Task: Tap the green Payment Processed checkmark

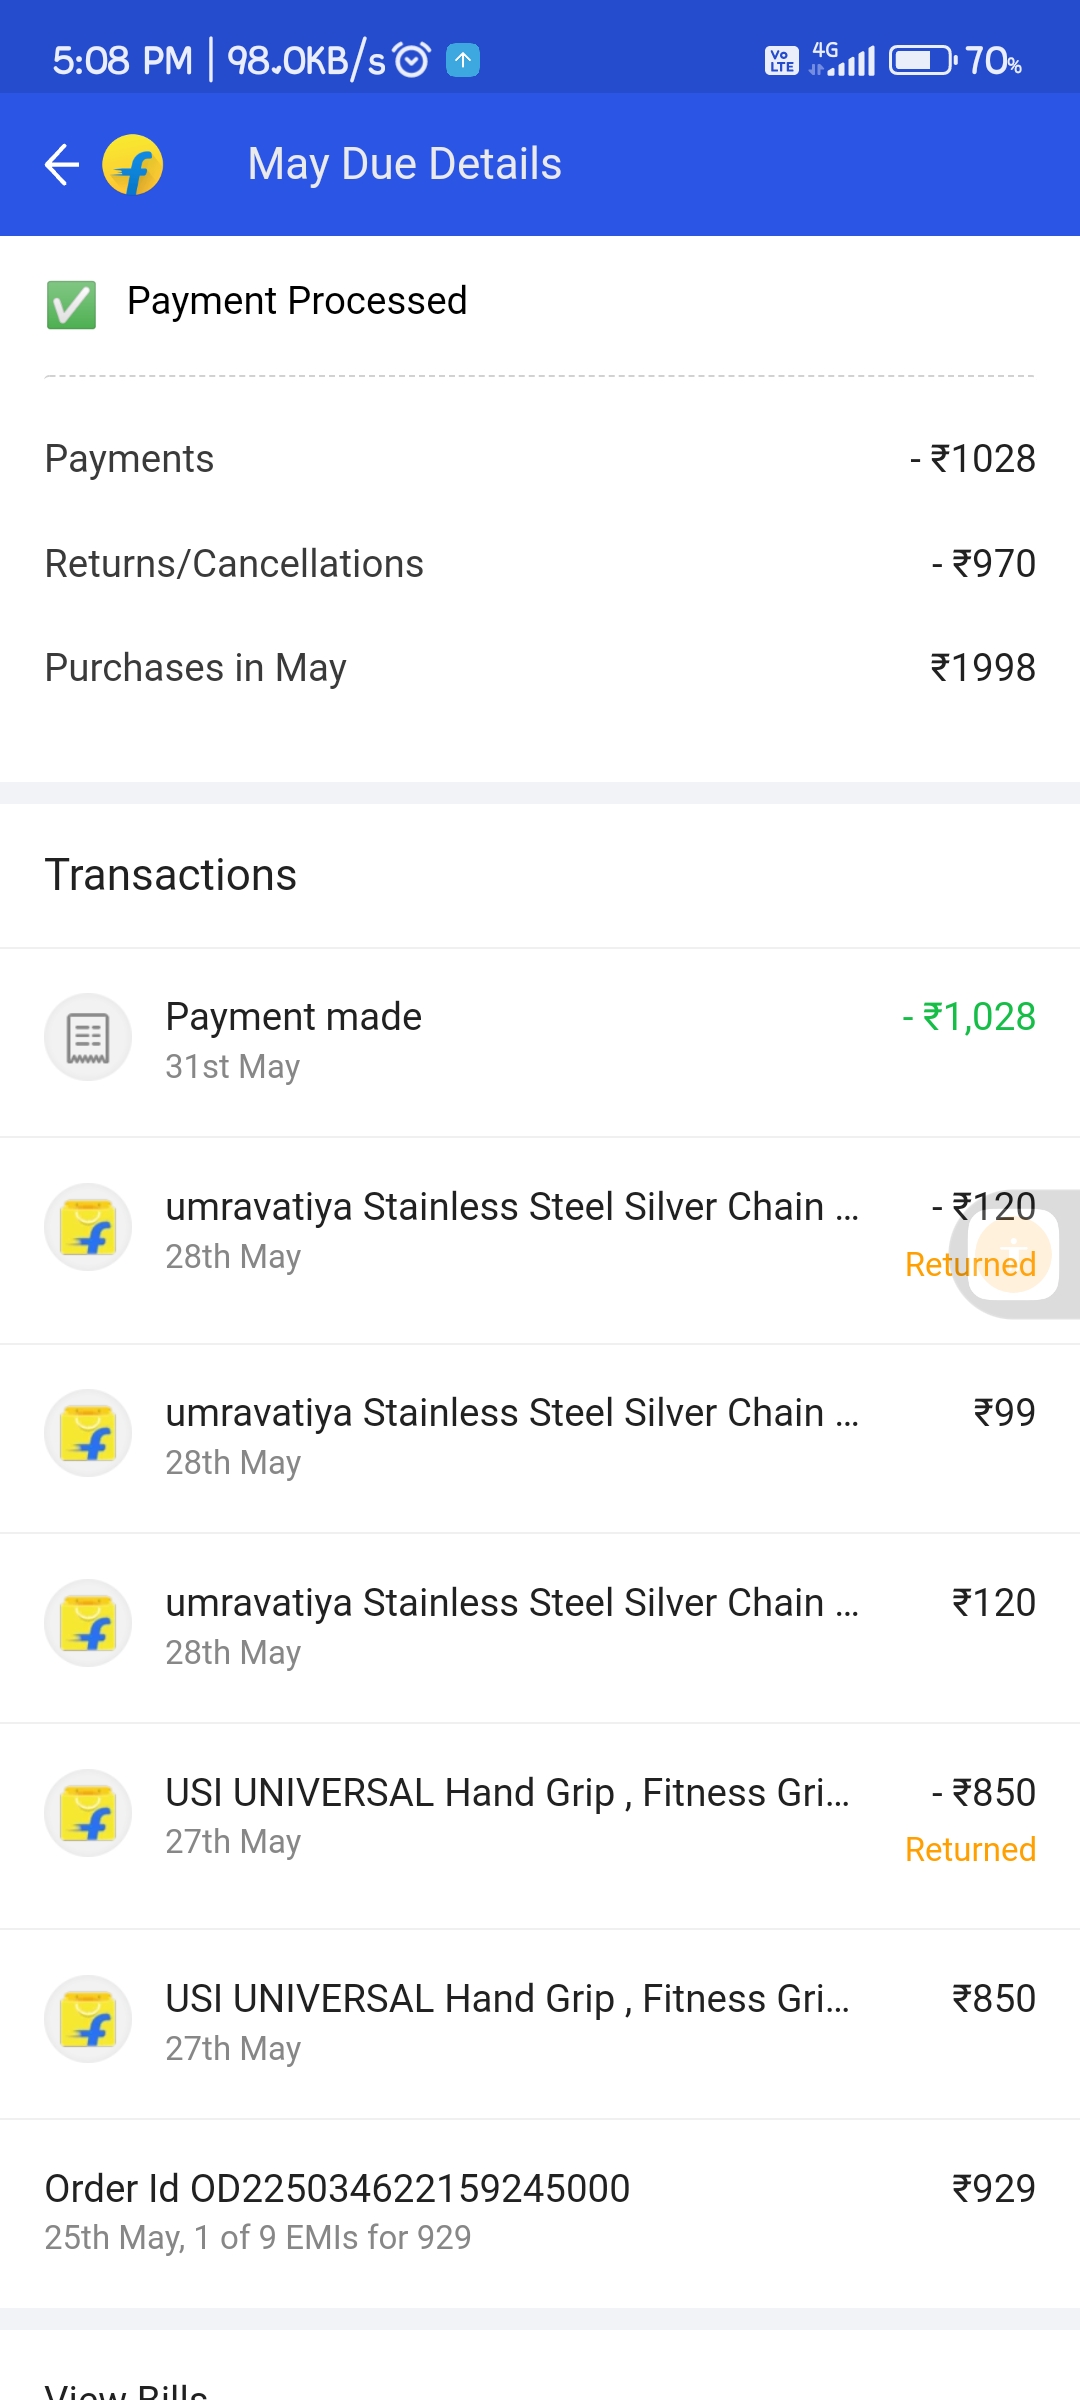Action: (71, 304)
